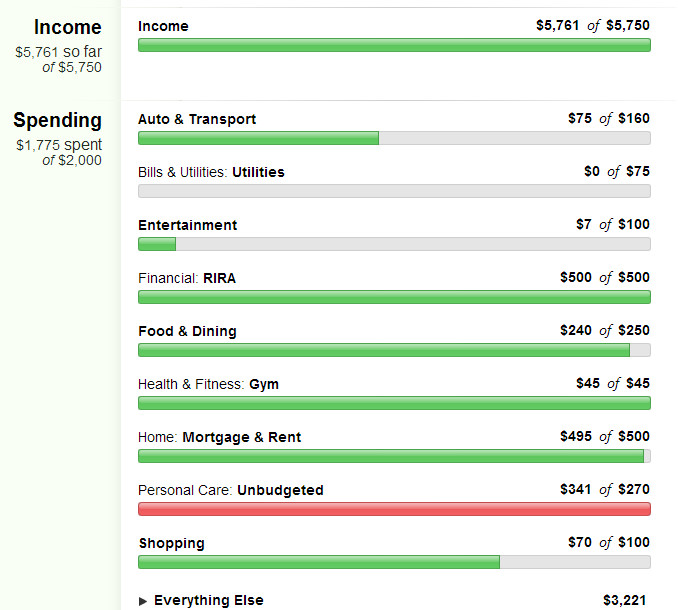This screenshot has width=678, height=610.
Task: Select the Auto & Transport budget bar
Action: click(x=394, y=138)
